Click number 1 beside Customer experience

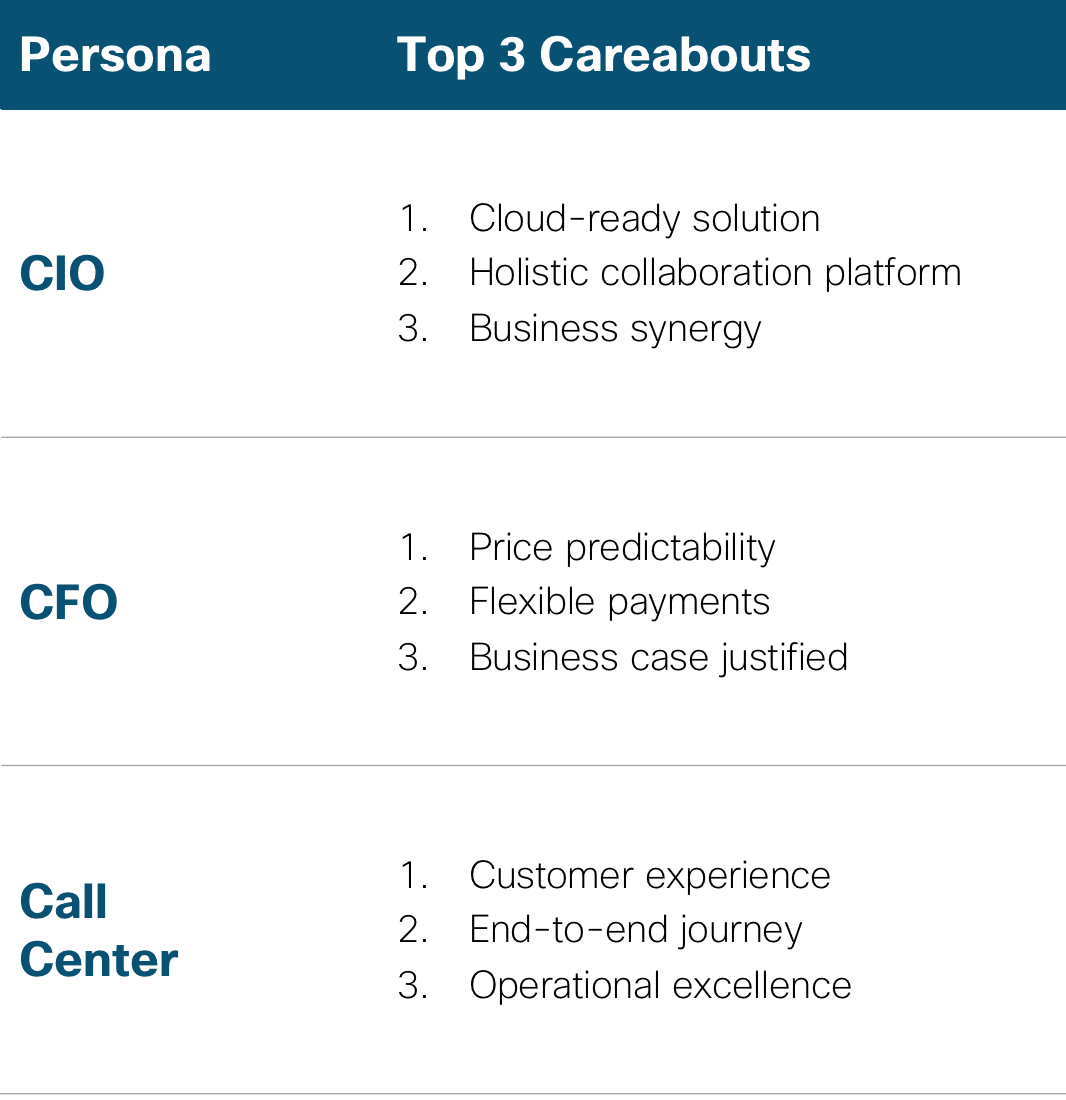click(x=414, y=876)
